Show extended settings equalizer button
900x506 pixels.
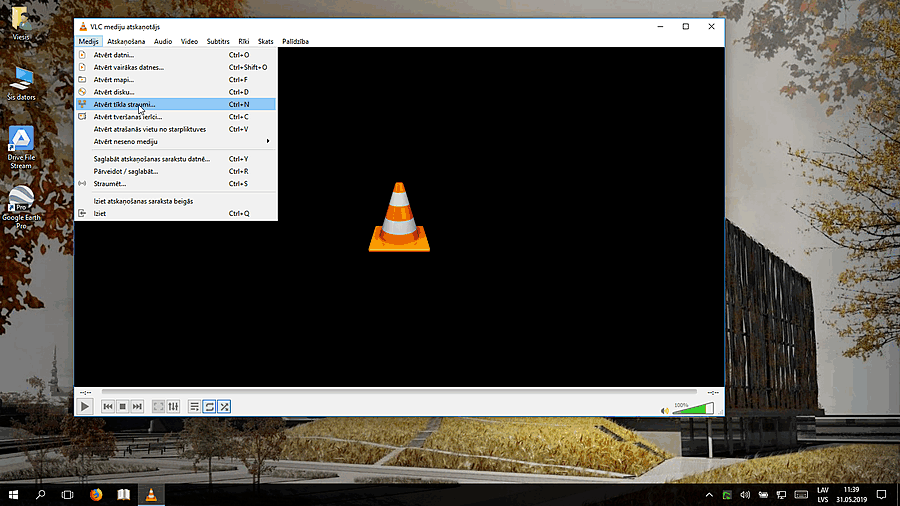coord(173,407)
